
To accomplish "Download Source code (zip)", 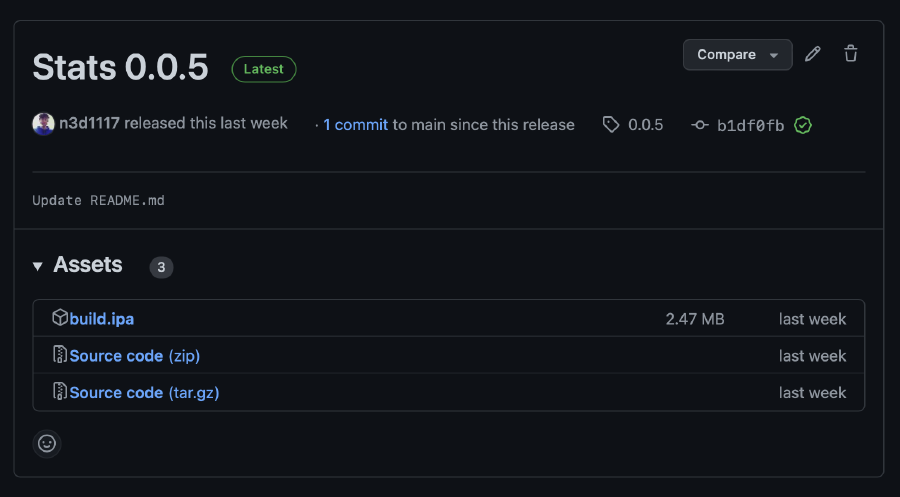I will point(135,356).
